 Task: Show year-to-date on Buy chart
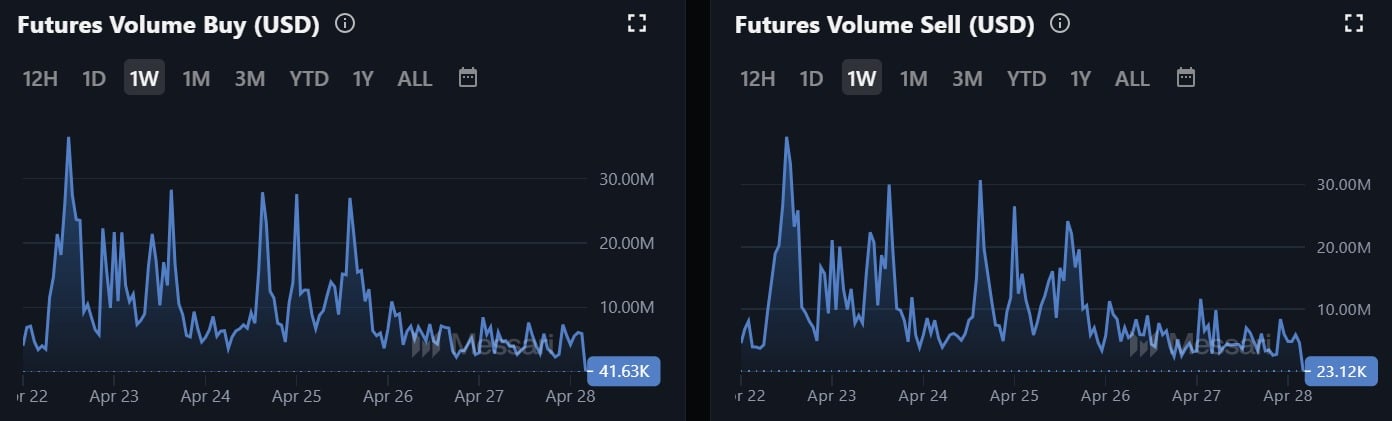(x=309, y=78)
